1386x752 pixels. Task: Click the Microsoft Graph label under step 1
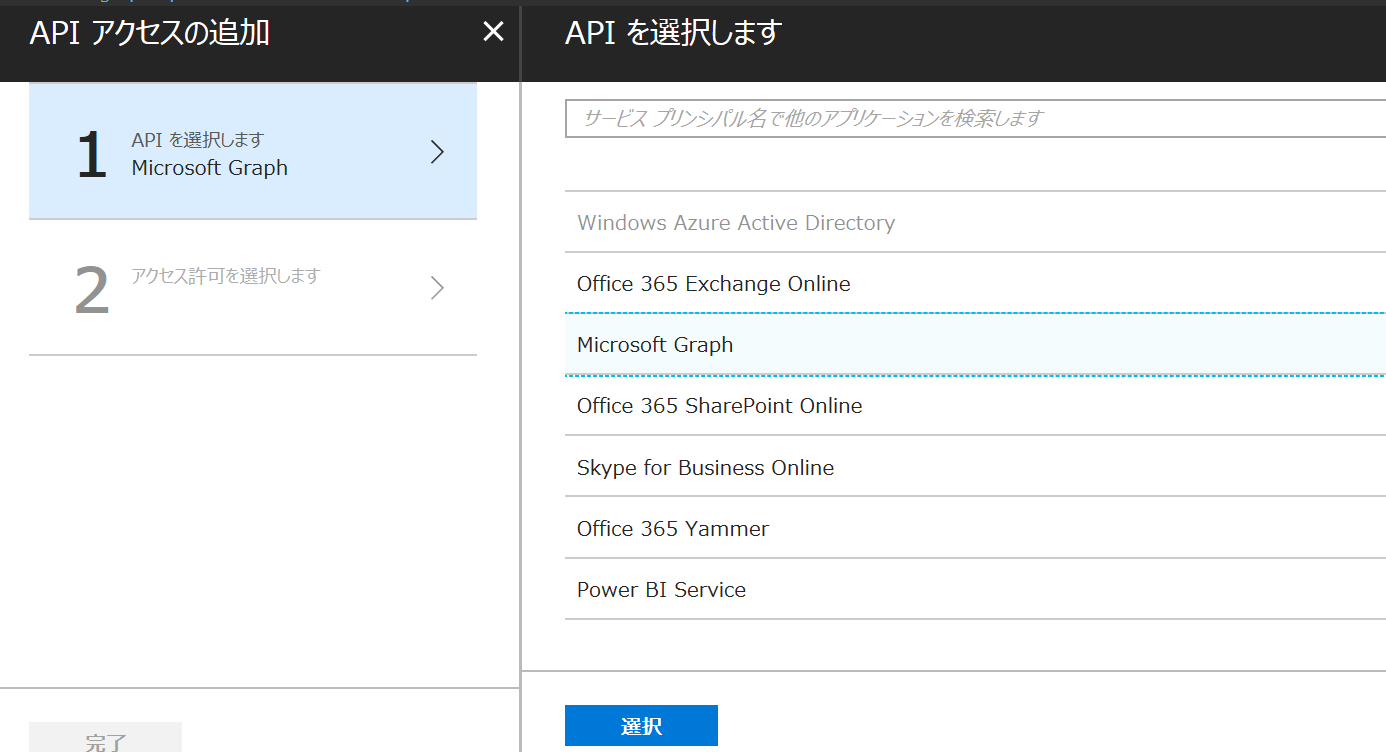[x=209, y=168]
